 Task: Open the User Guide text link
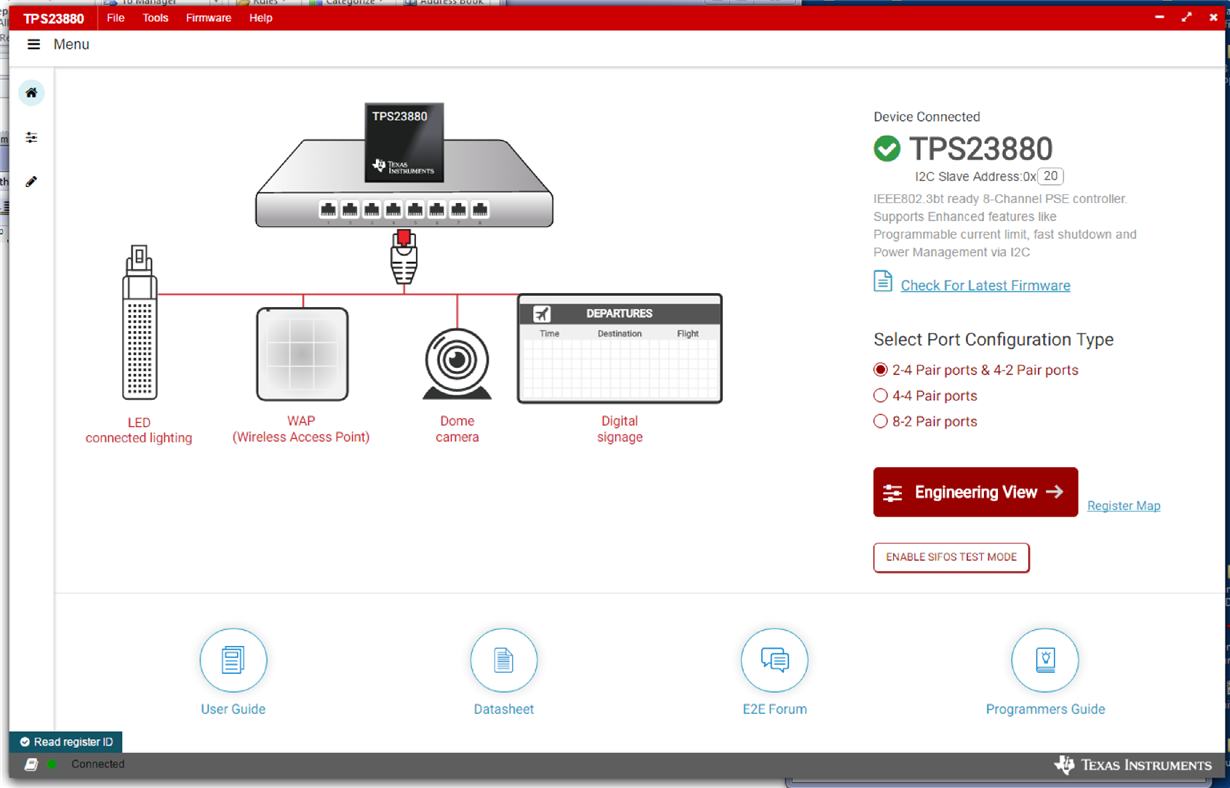[x=233, y=709]
